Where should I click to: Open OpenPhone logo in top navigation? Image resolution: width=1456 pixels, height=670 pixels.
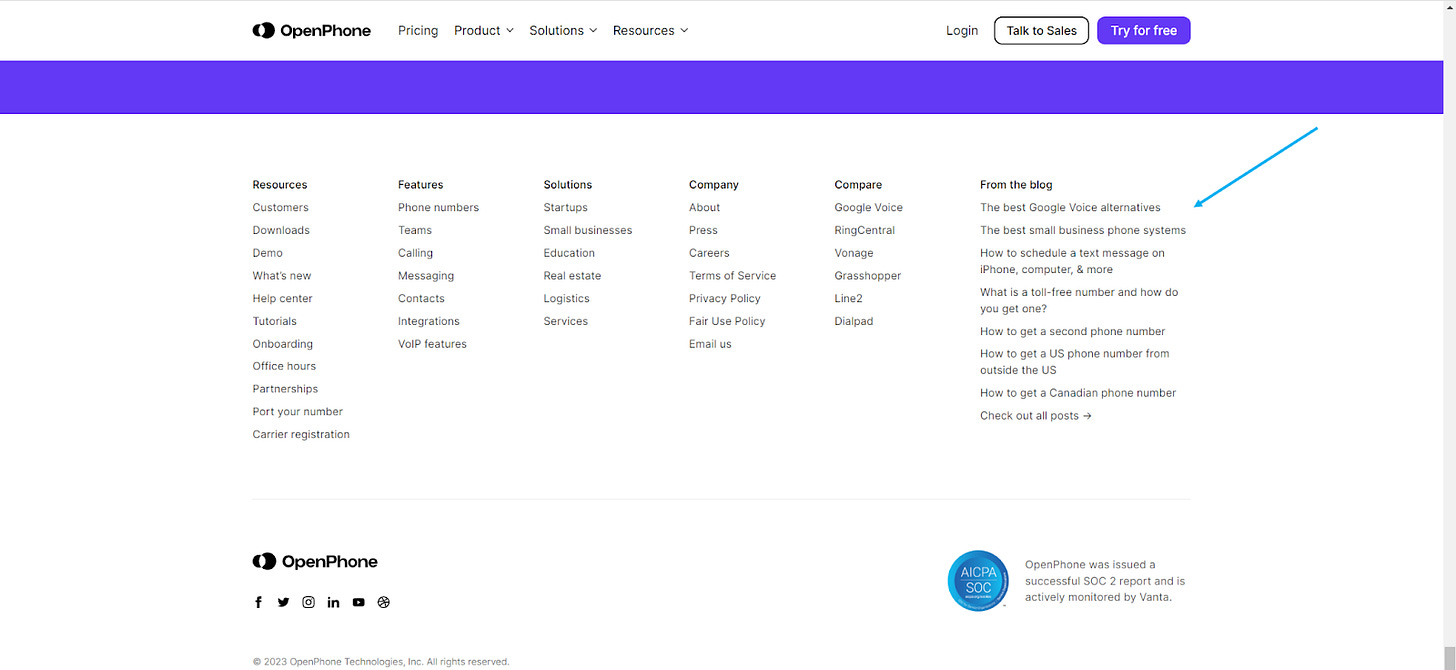pyautogui.click(x=311, y=31)
